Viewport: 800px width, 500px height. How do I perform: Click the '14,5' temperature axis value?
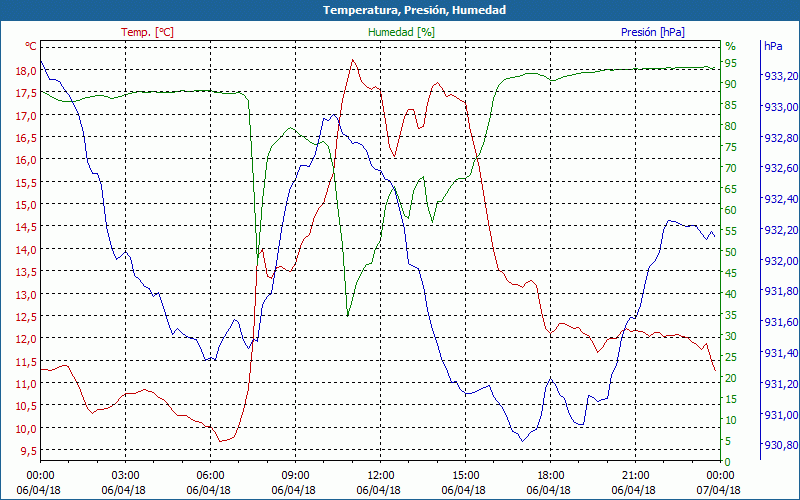pyautogui.click(x=27, y=227)
